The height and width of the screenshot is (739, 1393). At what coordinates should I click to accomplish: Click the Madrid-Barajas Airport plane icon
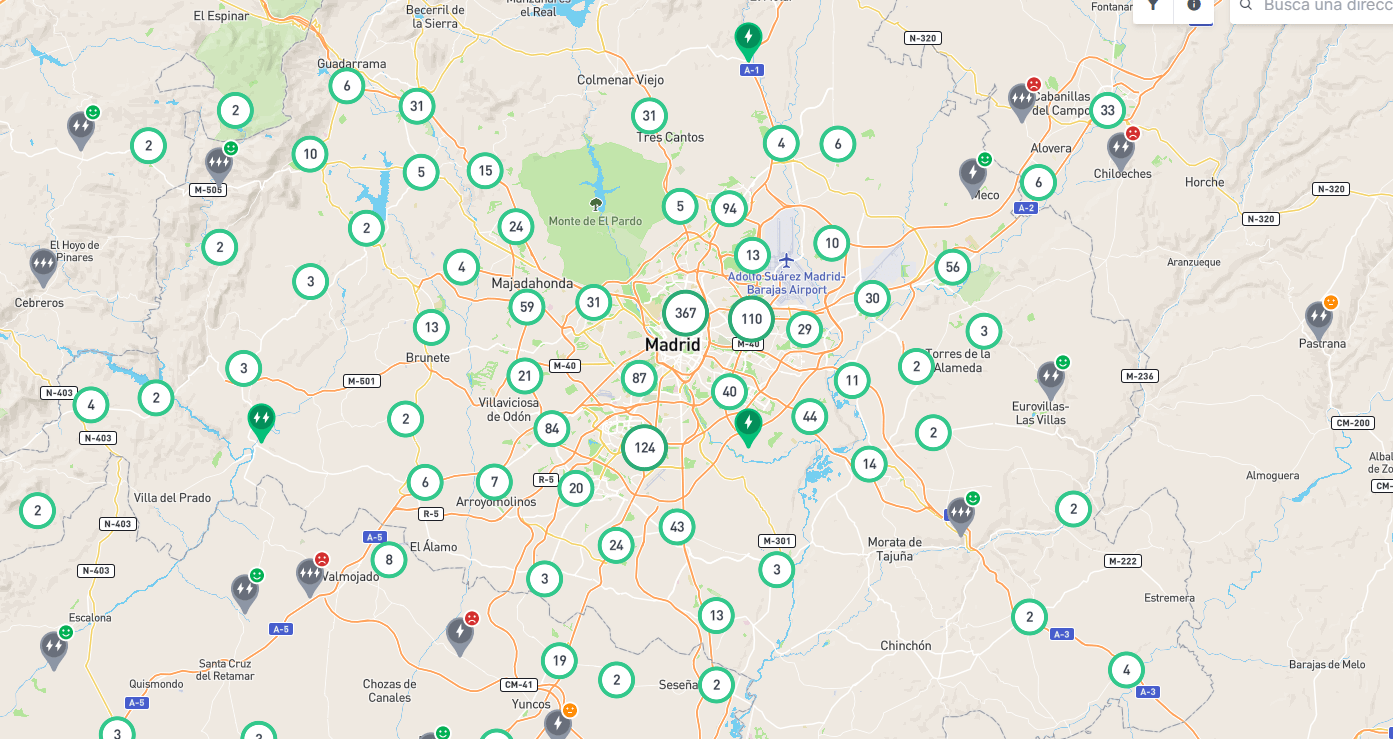(x=786, y=260)
